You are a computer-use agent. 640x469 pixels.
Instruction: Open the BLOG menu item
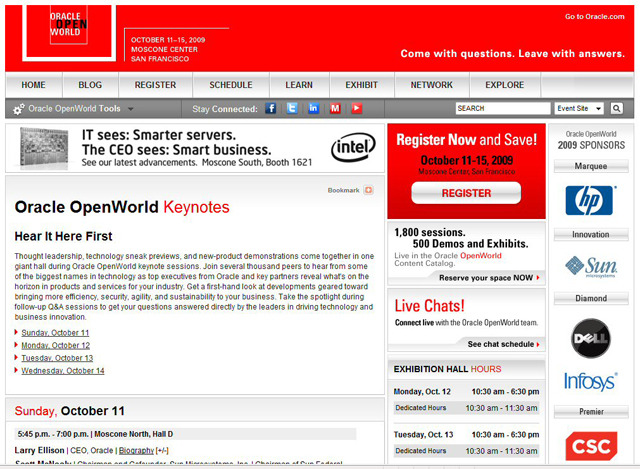pos(90,85)
